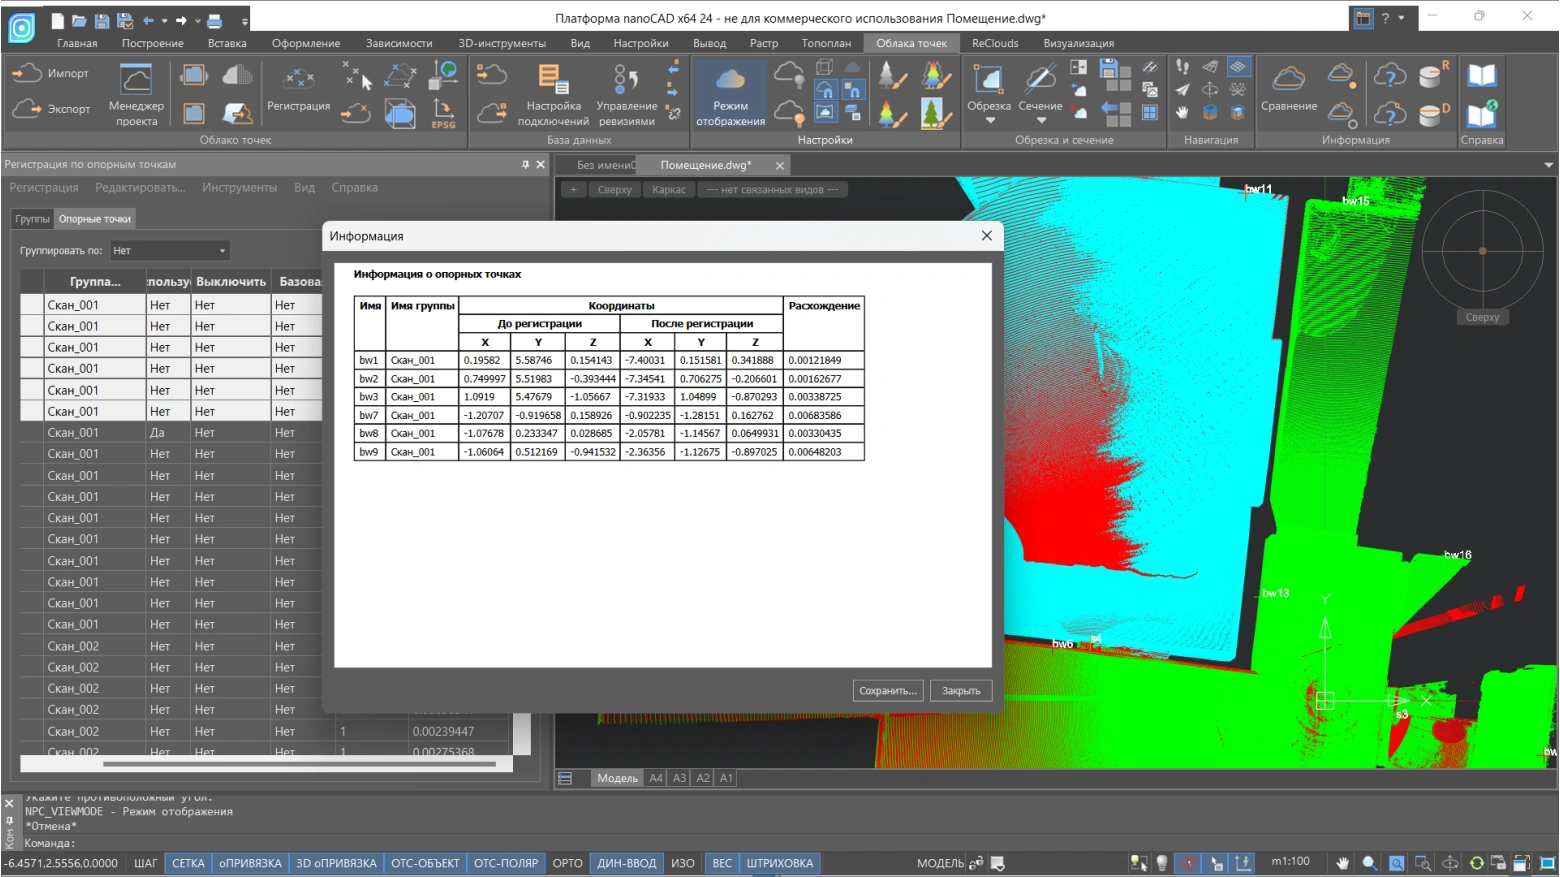Image resolution: width=1560 pixels, height=877 pixels.
Task: Open the Группировать по dropdown
Action: tap(169, 250)
